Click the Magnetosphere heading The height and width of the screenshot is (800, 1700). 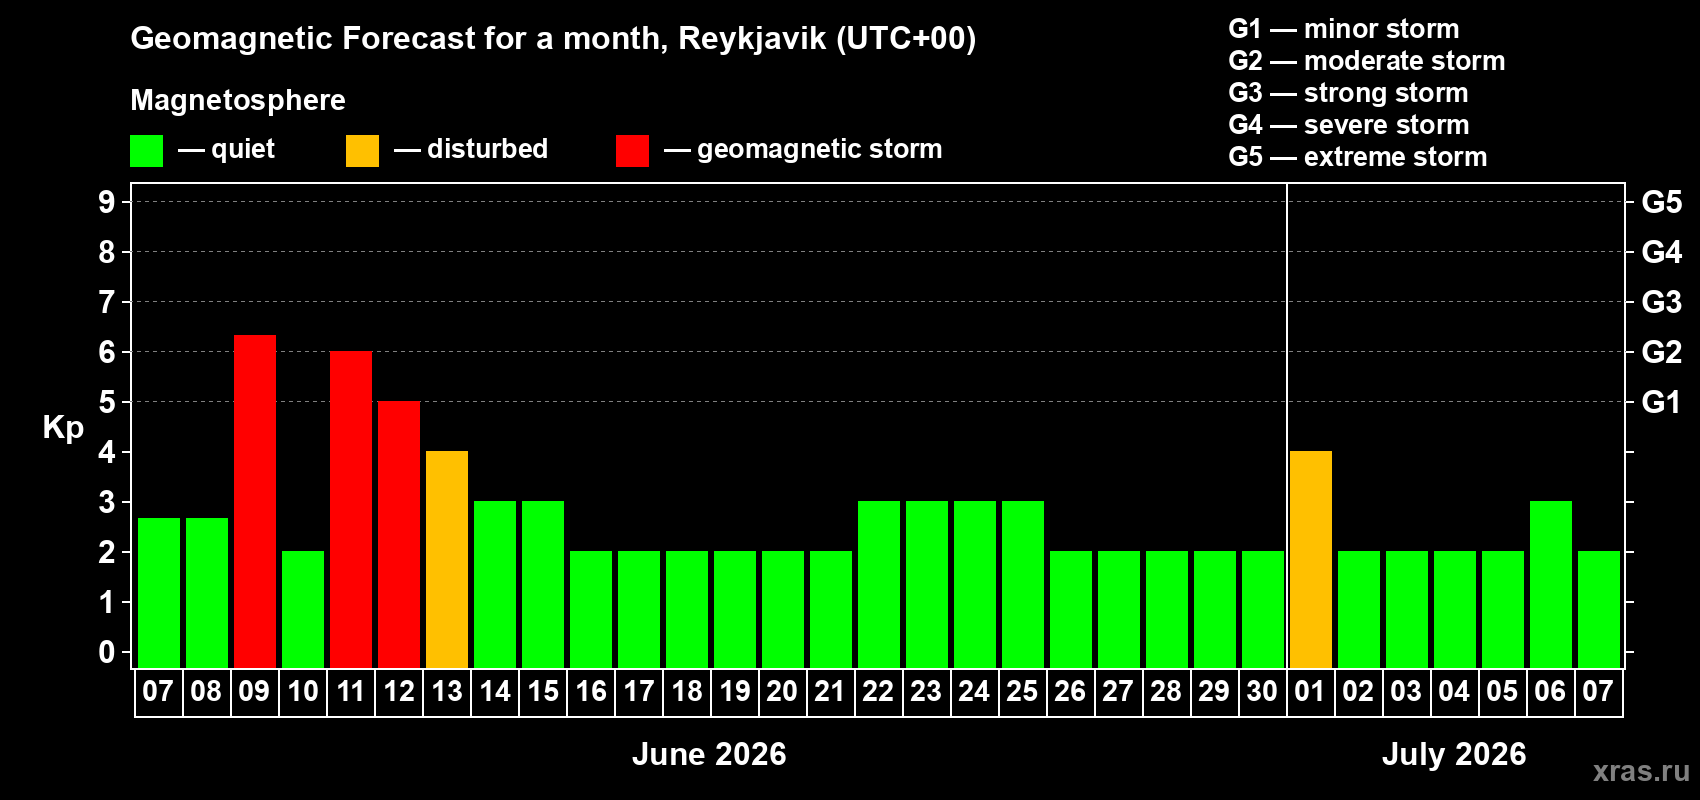pyautogui.click(x=238, y=101)
